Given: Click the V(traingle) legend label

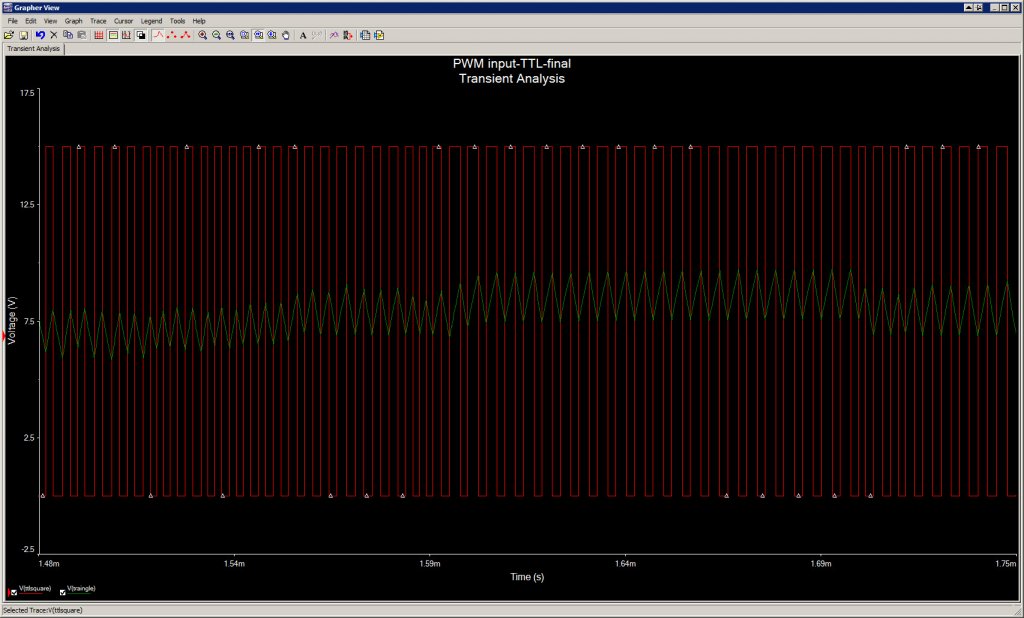Looking at the screenshot, I should coord(81,588).
